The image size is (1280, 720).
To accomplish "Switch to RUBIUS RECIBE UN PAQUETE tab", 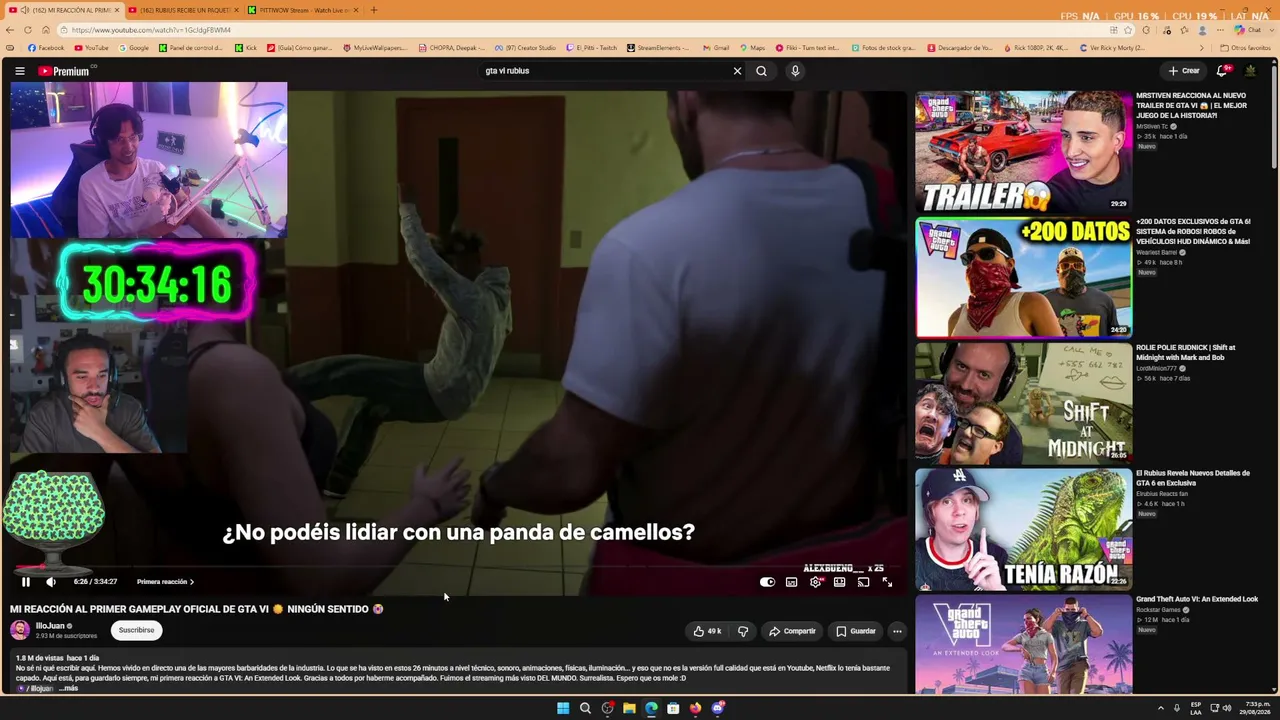I will coord(184,10).
